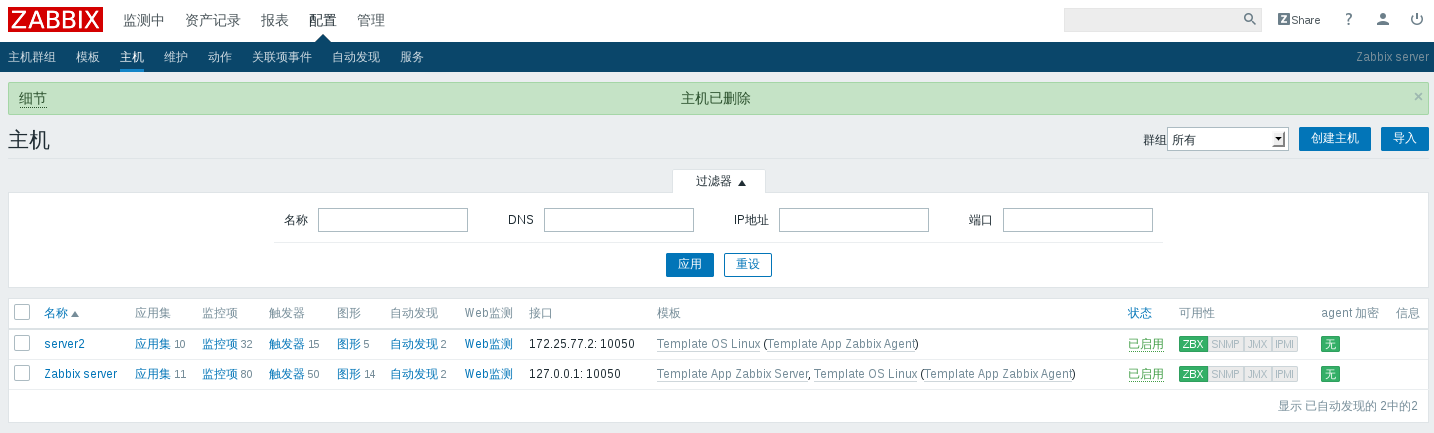Focus the IP地址 filter field

[854, 220]
